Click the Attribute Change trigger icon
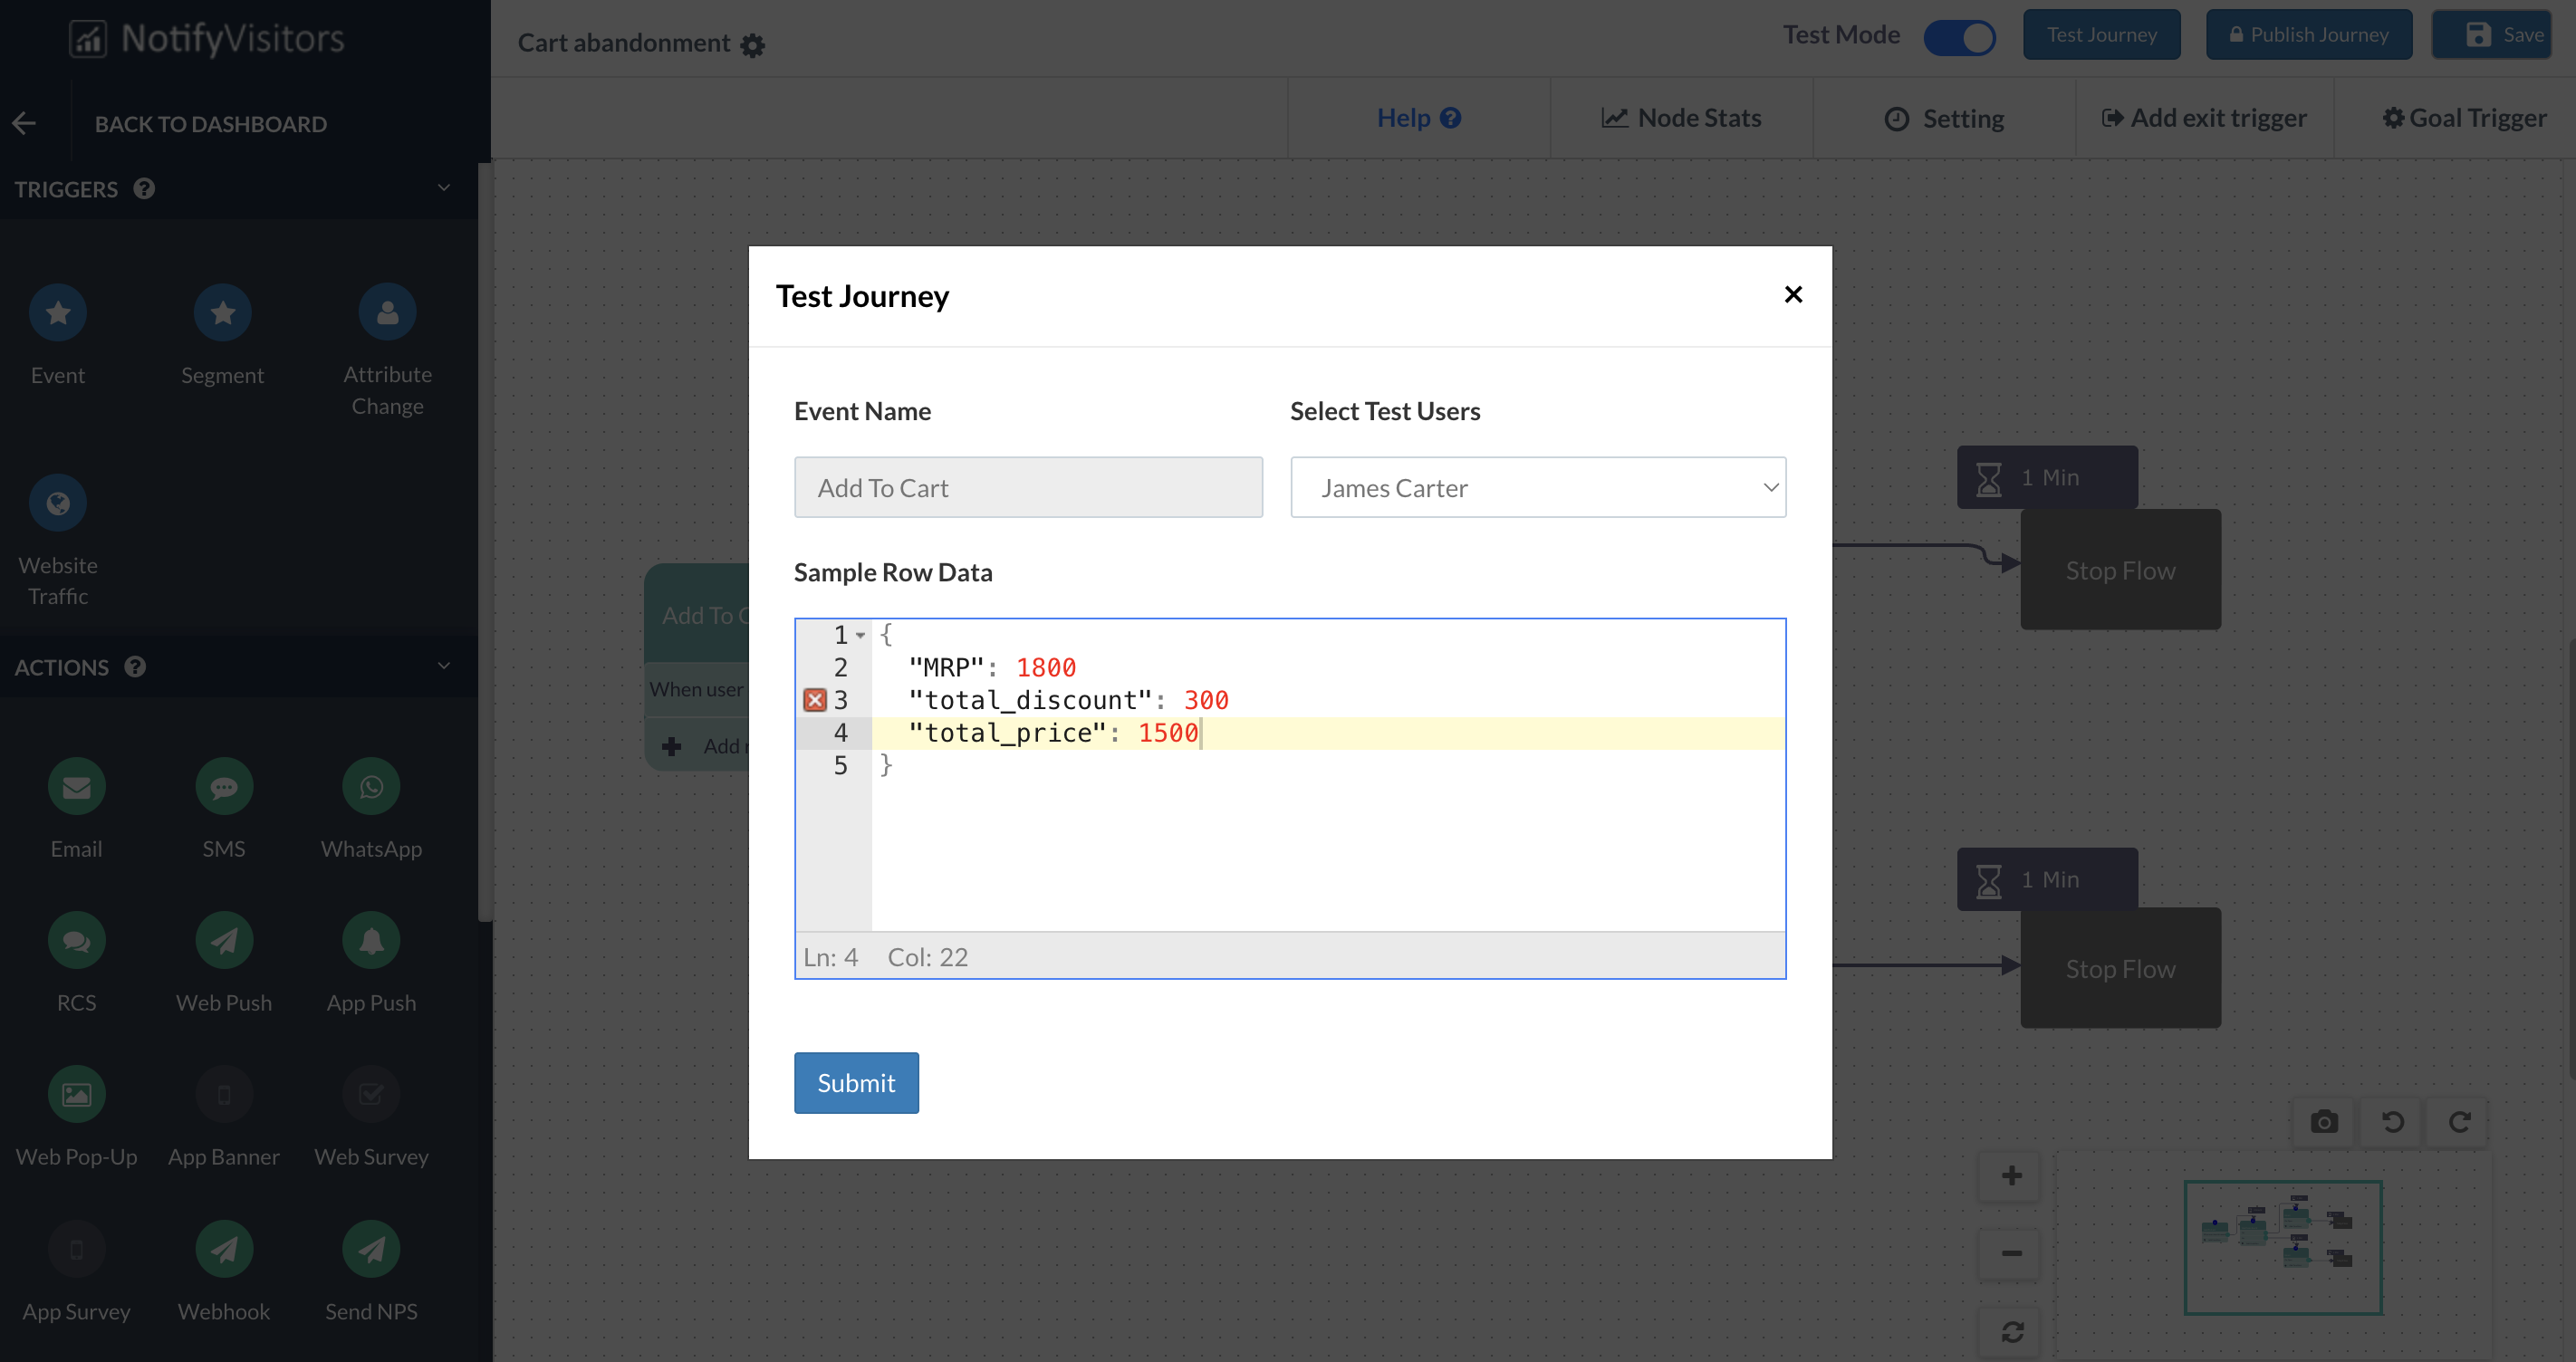2576x1362 pixels. pyautogui.click(x=387, y=313)
